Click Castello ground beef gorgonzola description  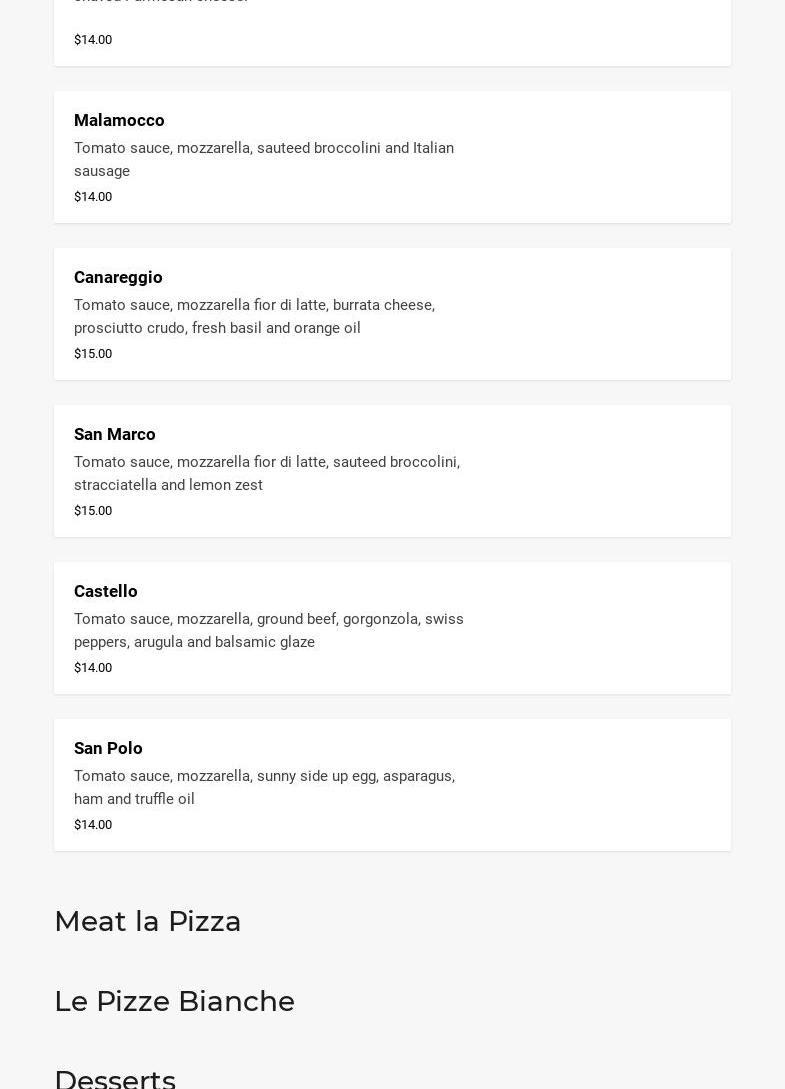pyautogui.click(x=268, y=631)
